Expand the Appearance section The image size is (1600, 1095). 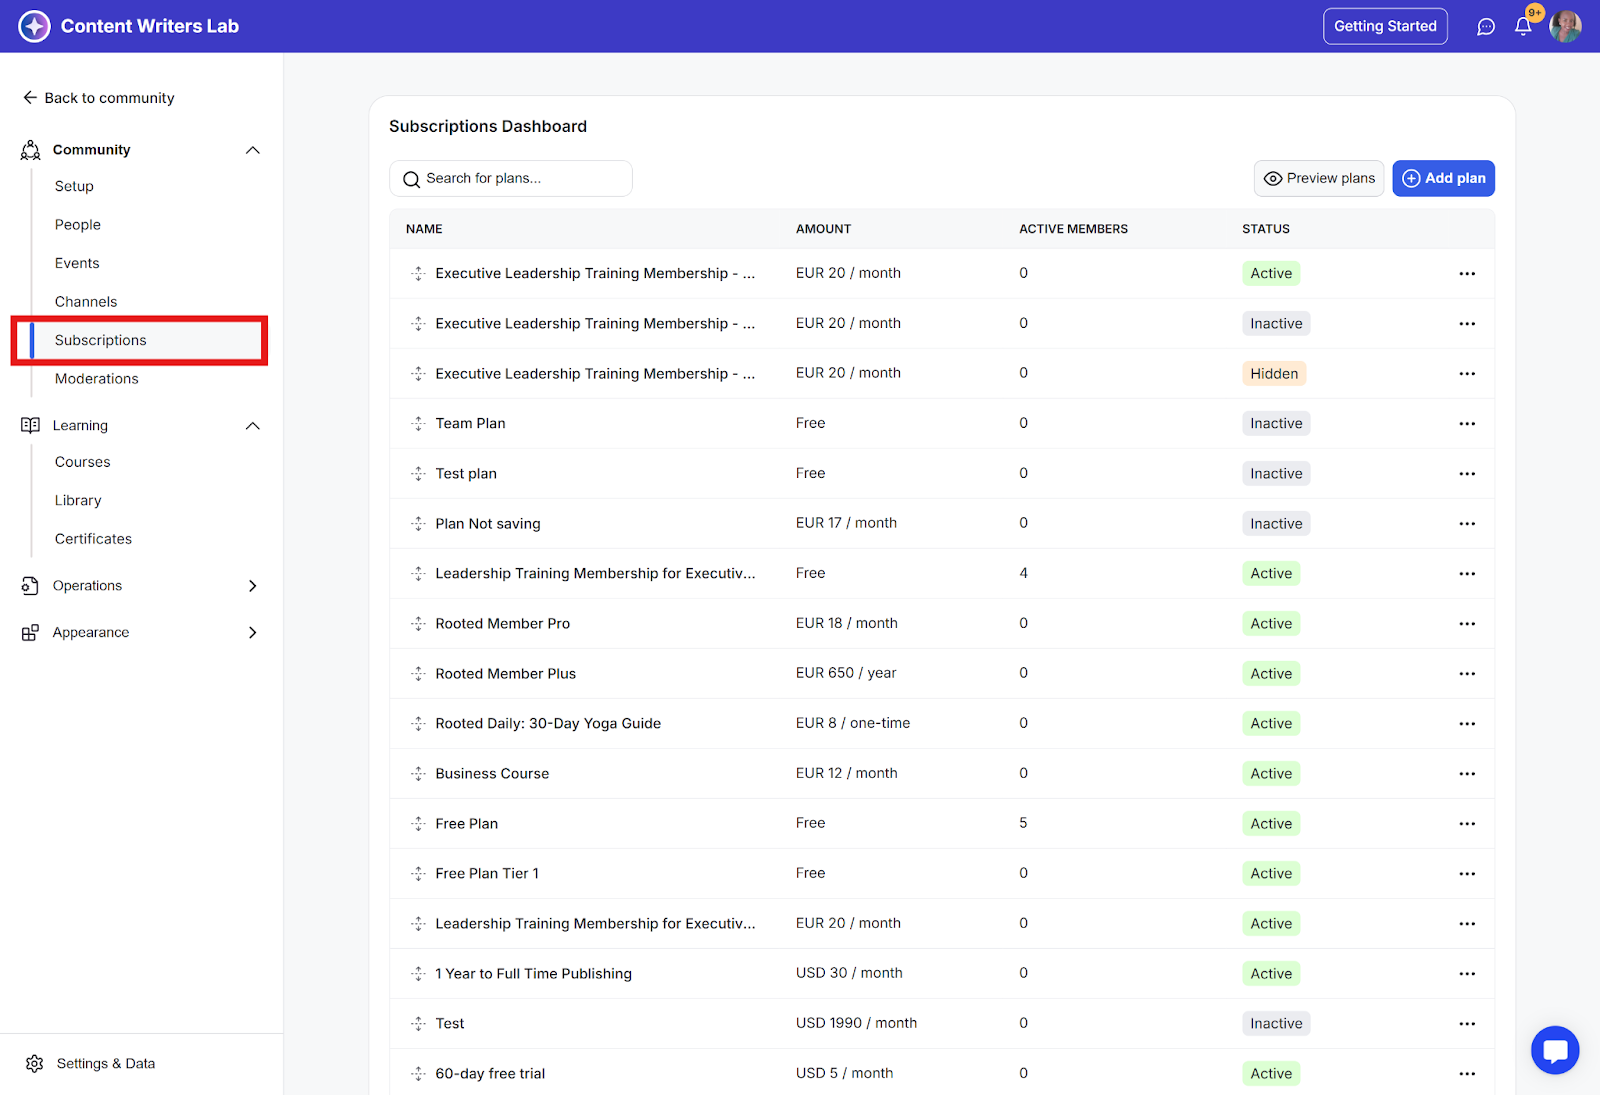tap(253, 633)
